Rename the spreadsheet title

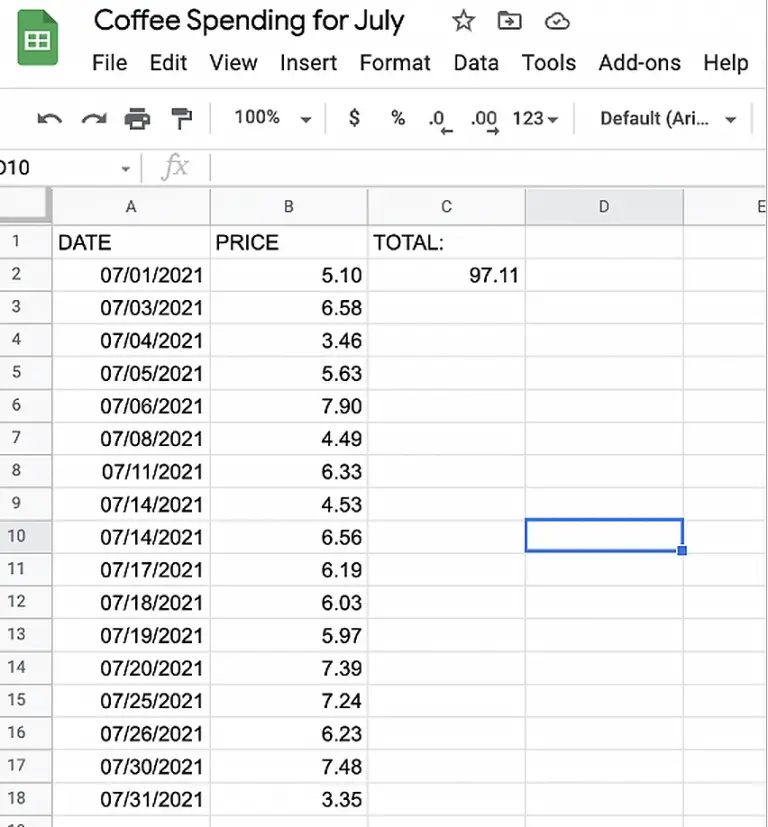tap(248, 20)
